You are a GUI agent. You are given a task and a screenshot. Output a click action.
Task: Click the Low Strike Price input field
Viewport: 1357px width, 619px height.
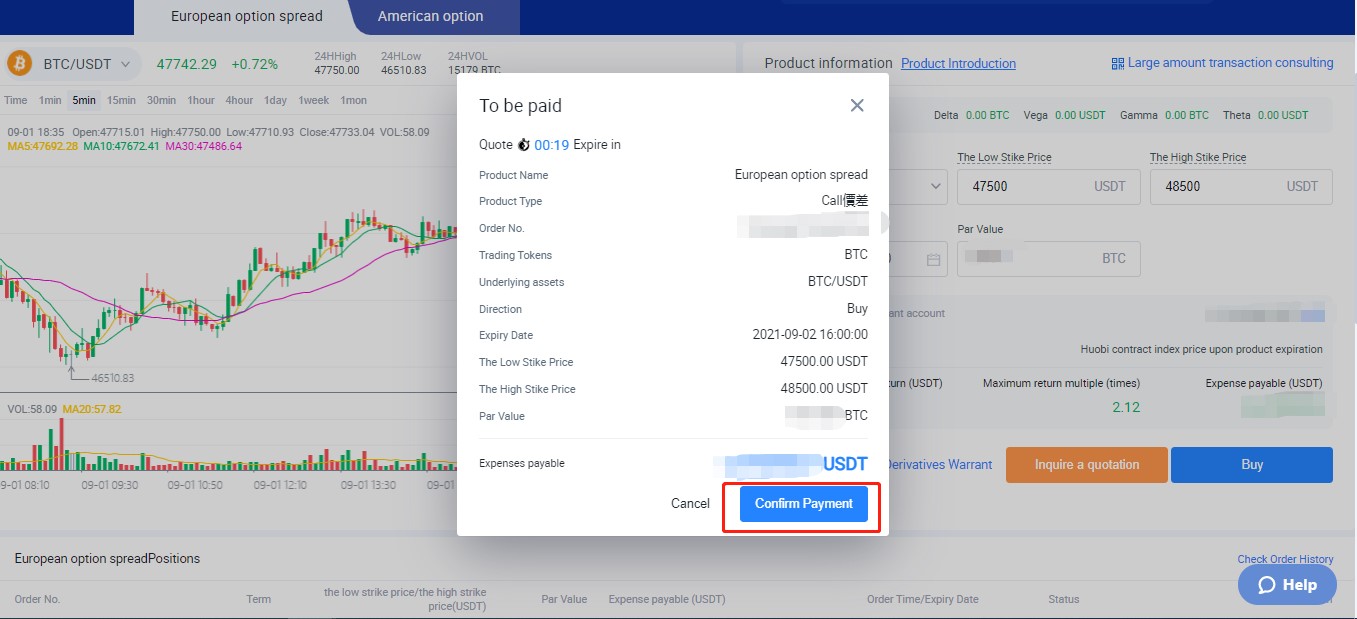pos(1020,186)
